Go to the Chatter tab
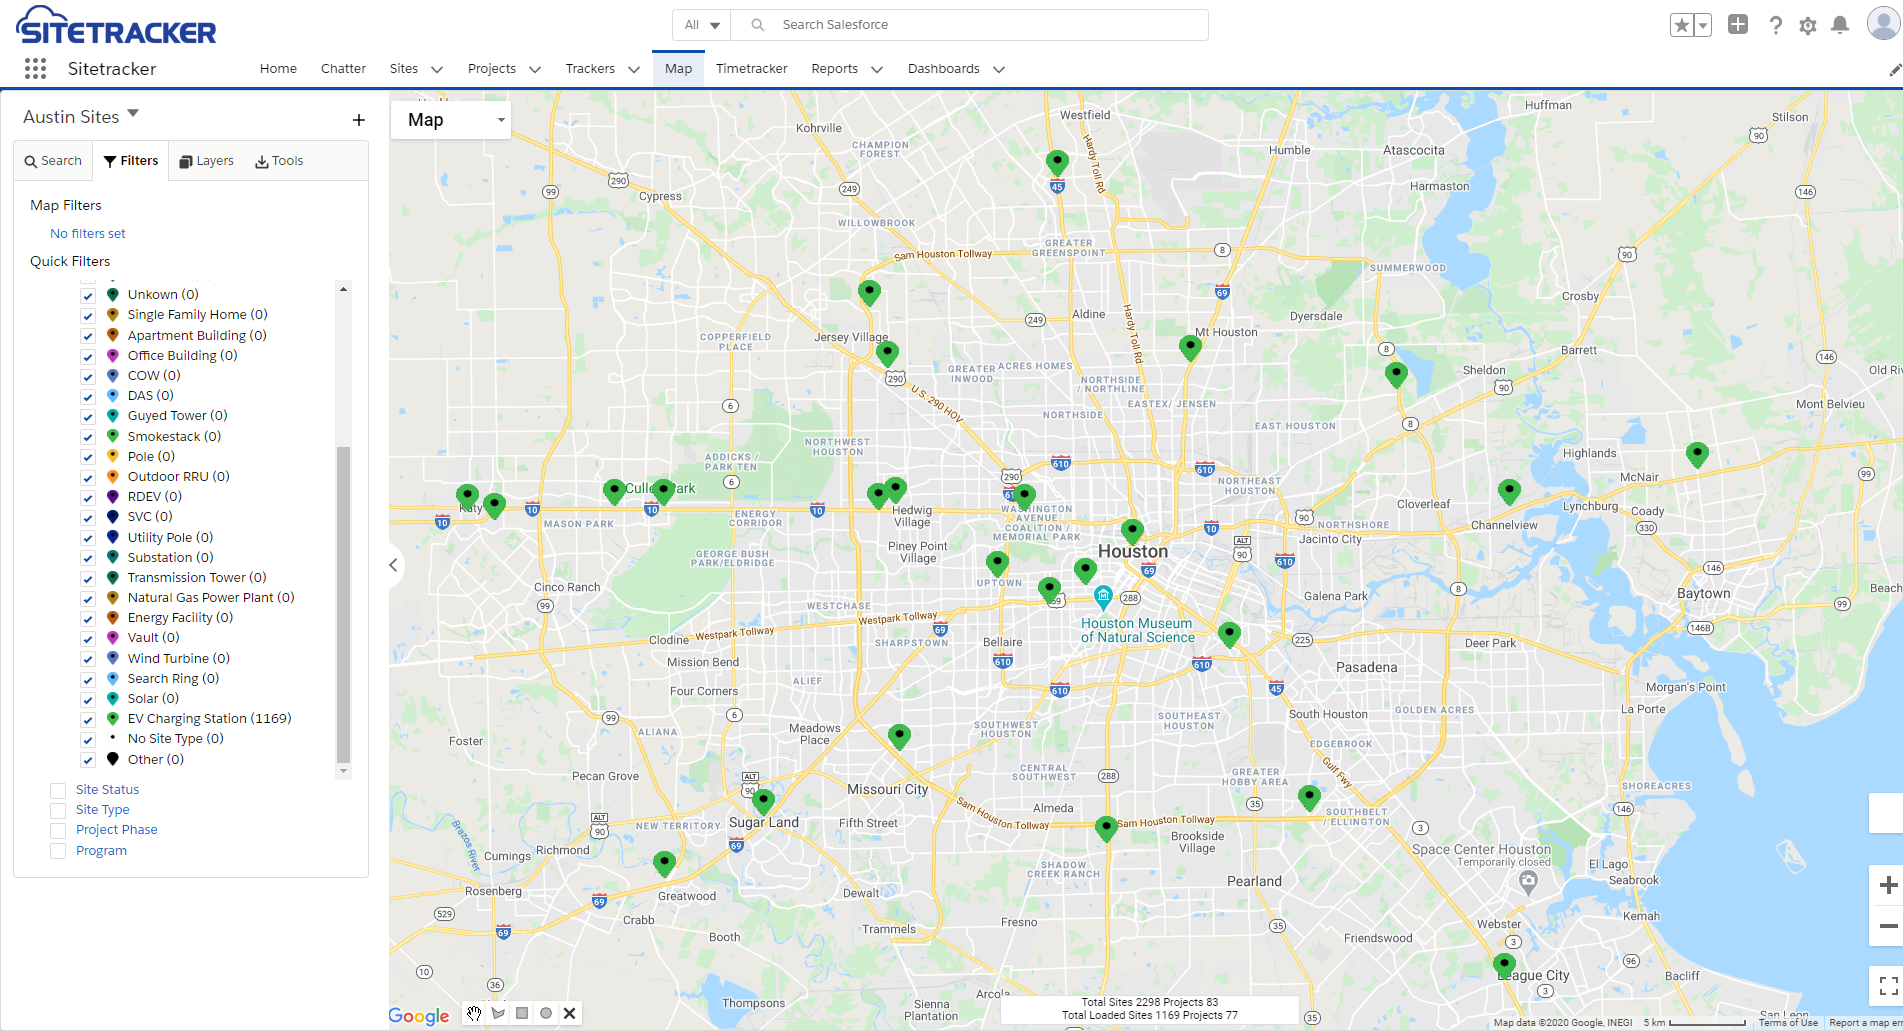This screenshot has width=1903, height=1031. 343,69
